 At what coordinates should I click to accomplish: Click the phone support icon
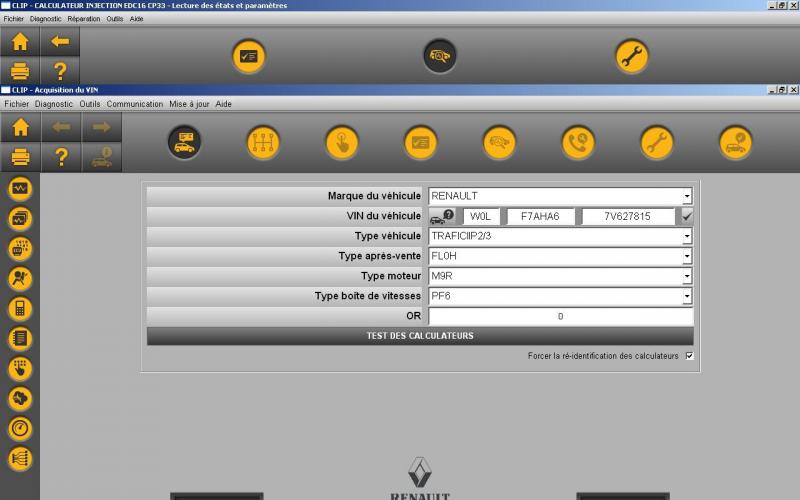(577, 143)
